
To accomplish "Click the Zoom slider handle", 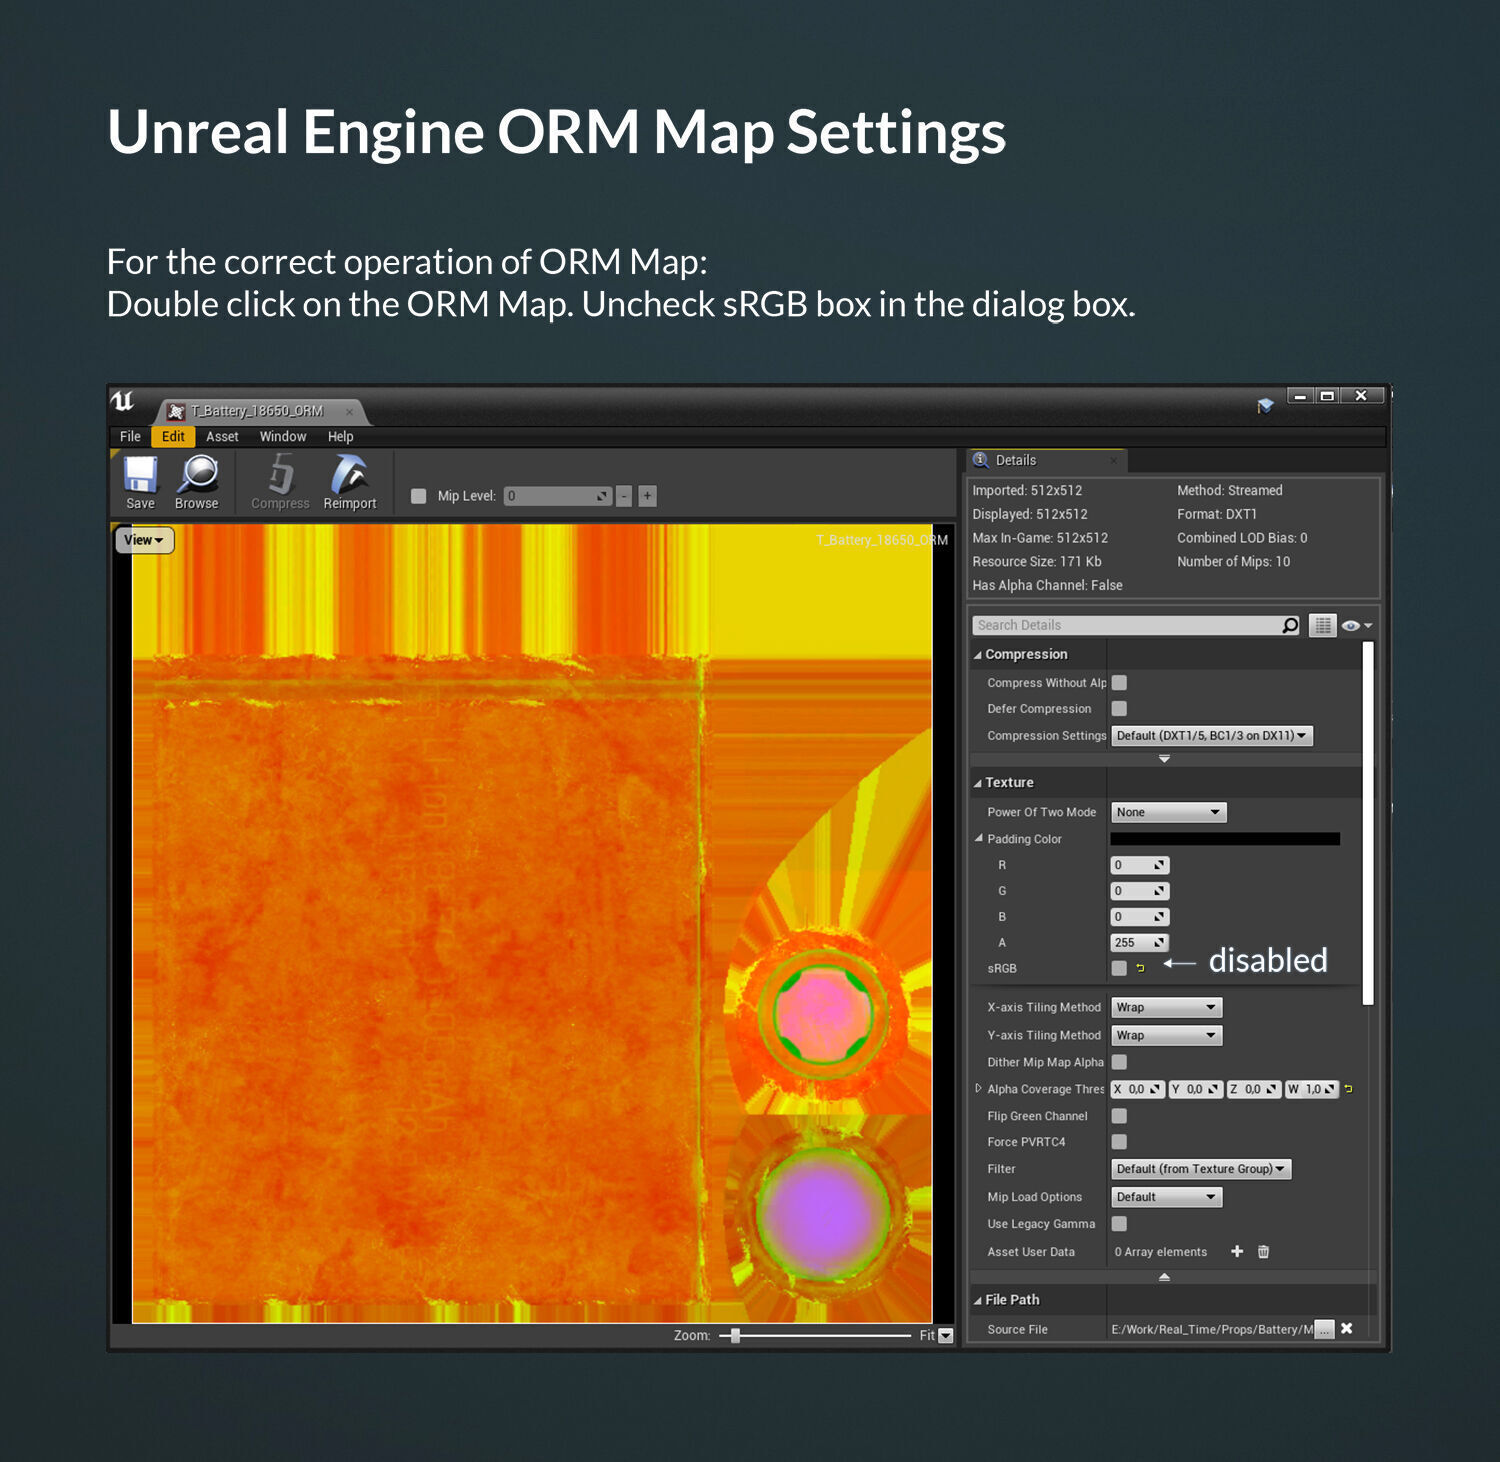I will pyautogui.click(x=735, y=1335).
